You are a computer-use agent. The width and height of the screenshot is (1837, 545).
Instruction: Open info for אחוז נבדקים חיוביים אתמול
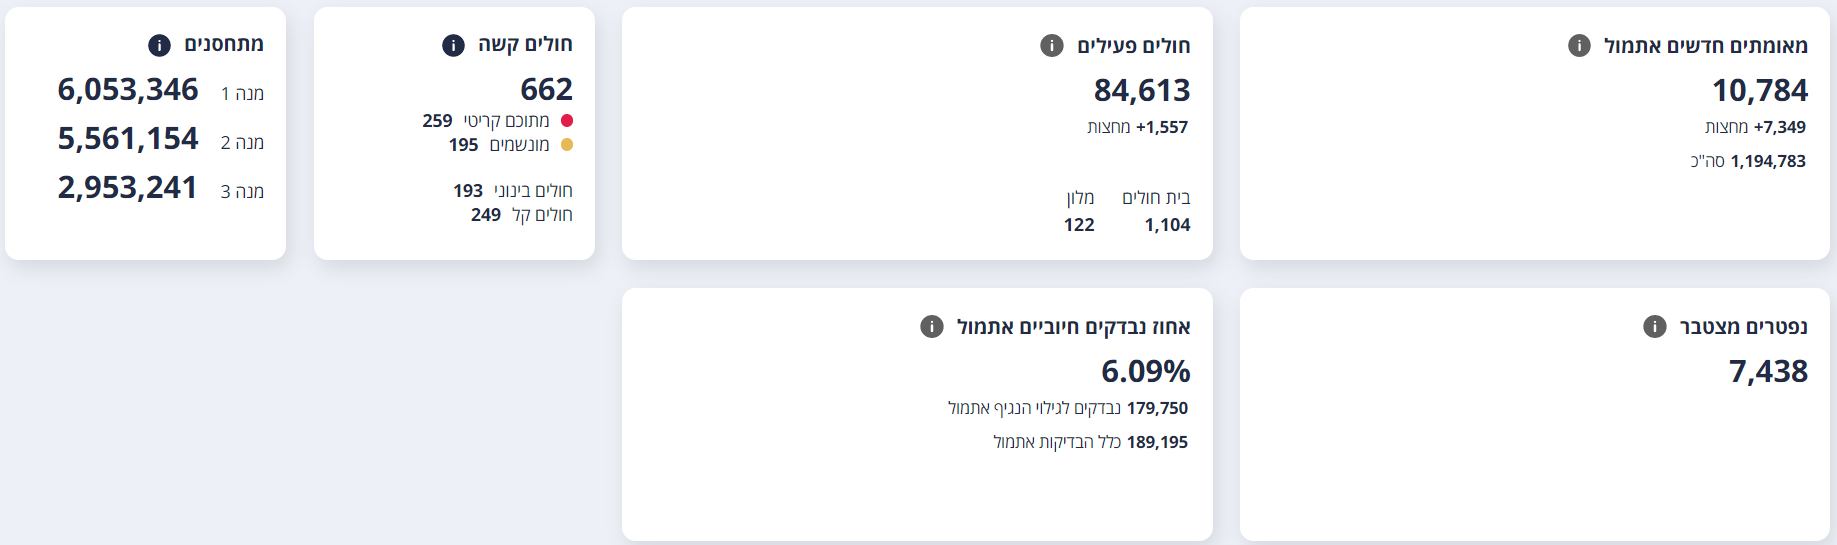coord(932,326)
